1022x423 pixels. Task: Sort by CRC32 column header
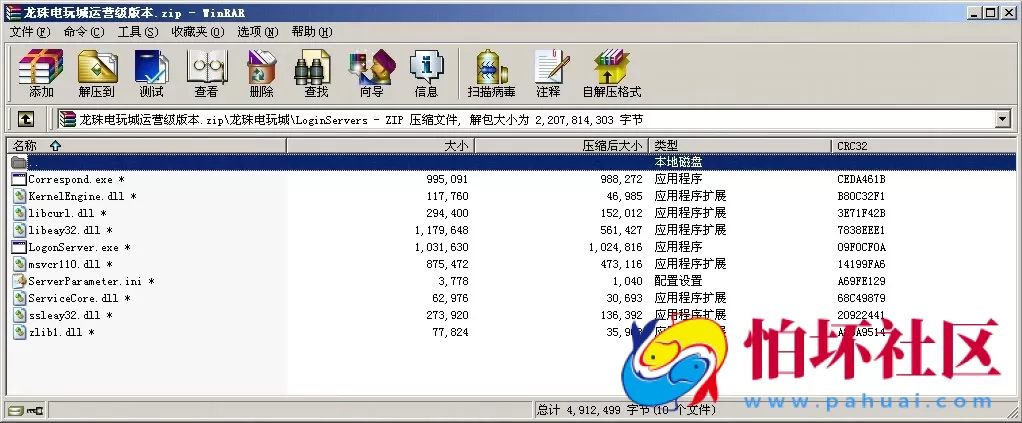coord(924,146)
